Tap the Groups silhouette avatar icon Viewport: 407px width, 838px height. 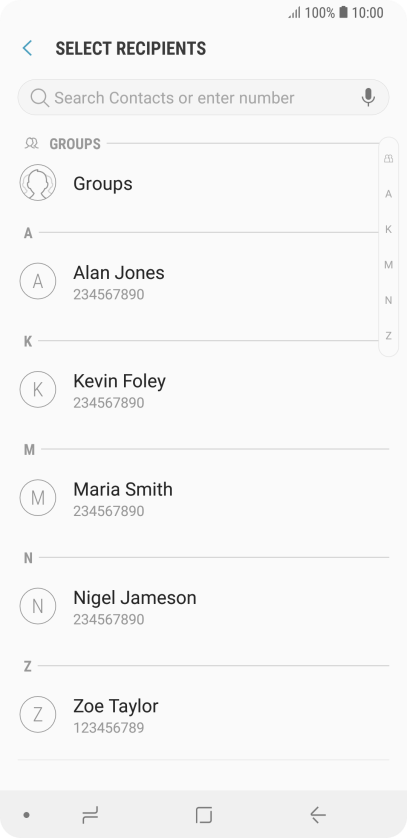[x=38, y=183]
